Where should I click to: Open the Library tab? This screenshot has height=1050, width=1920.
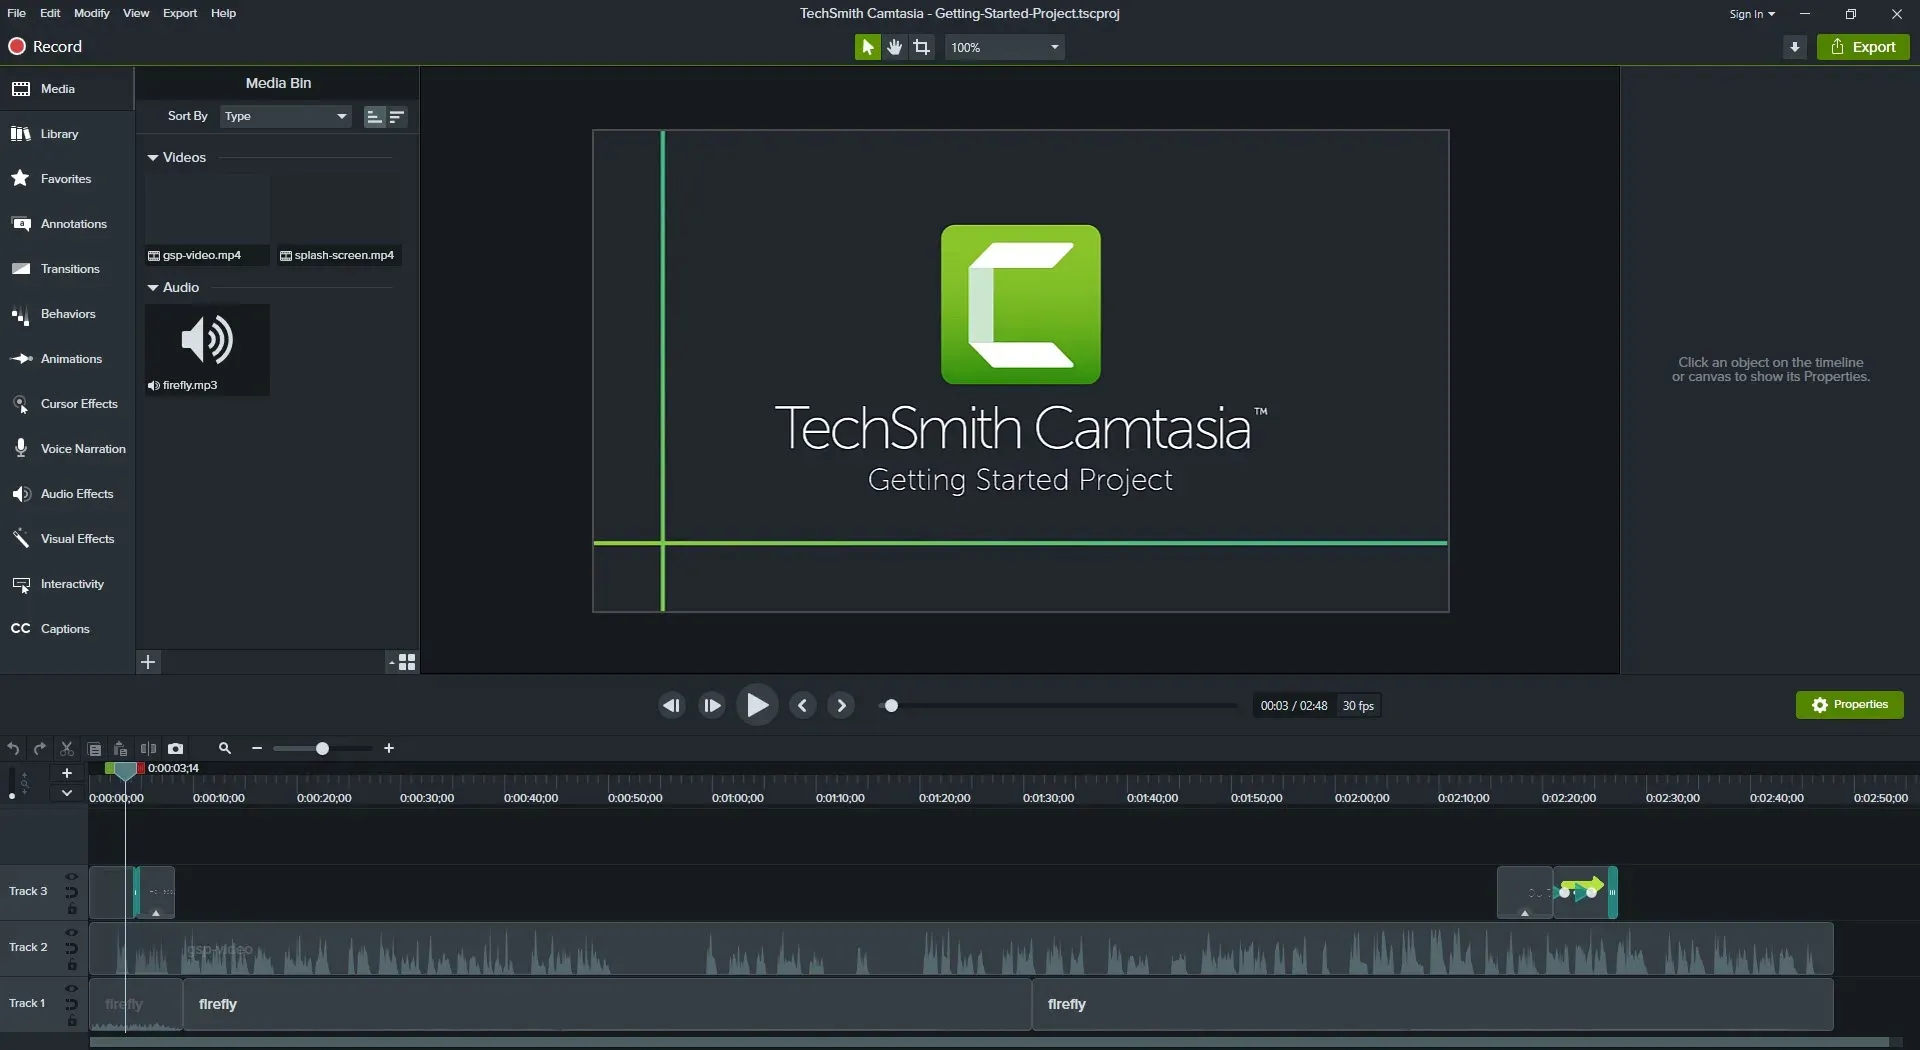click(x=66, y=134)
